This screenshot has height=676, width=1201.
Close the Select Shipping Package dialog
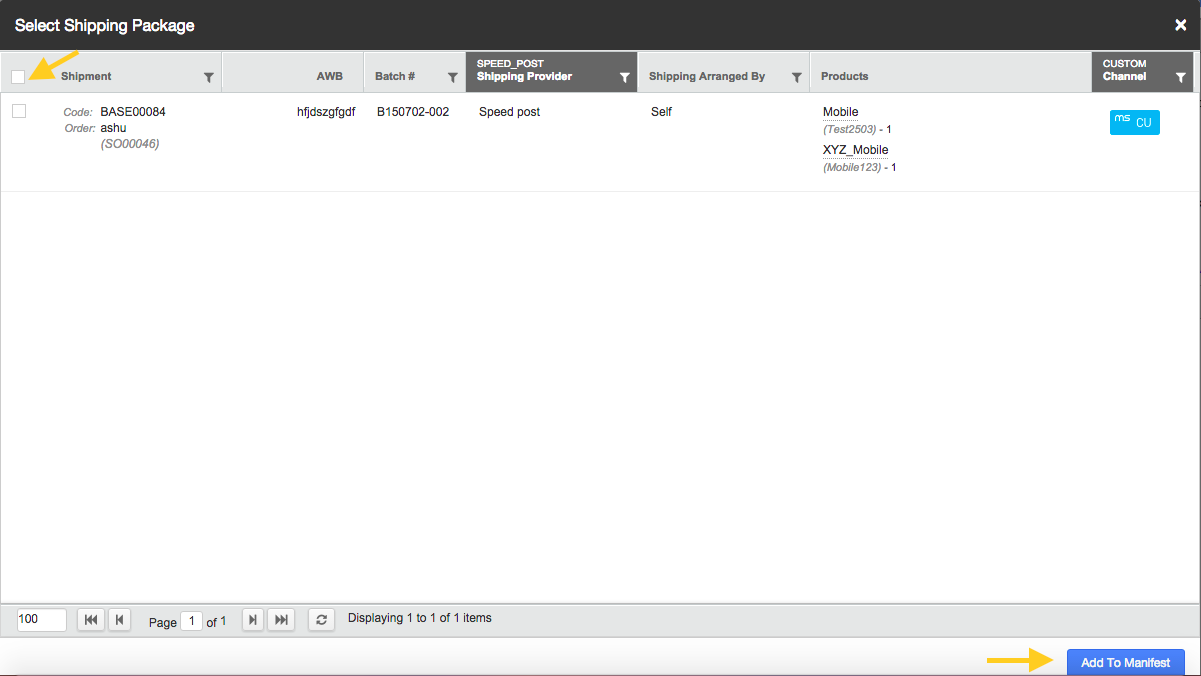coord(1180,26)
